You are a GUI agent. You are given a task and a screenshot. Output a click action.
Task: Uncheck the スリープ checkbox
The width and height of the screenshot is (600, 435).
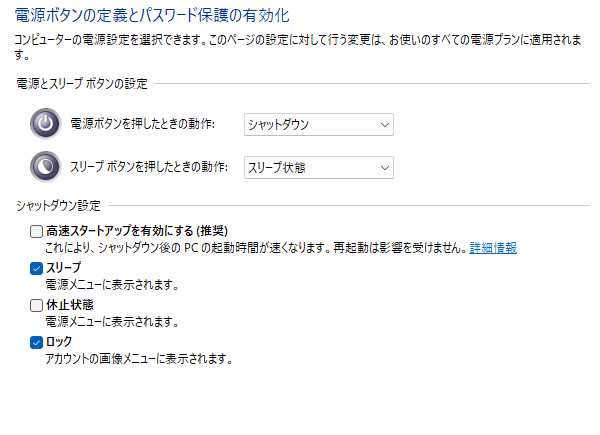(37, 268)
